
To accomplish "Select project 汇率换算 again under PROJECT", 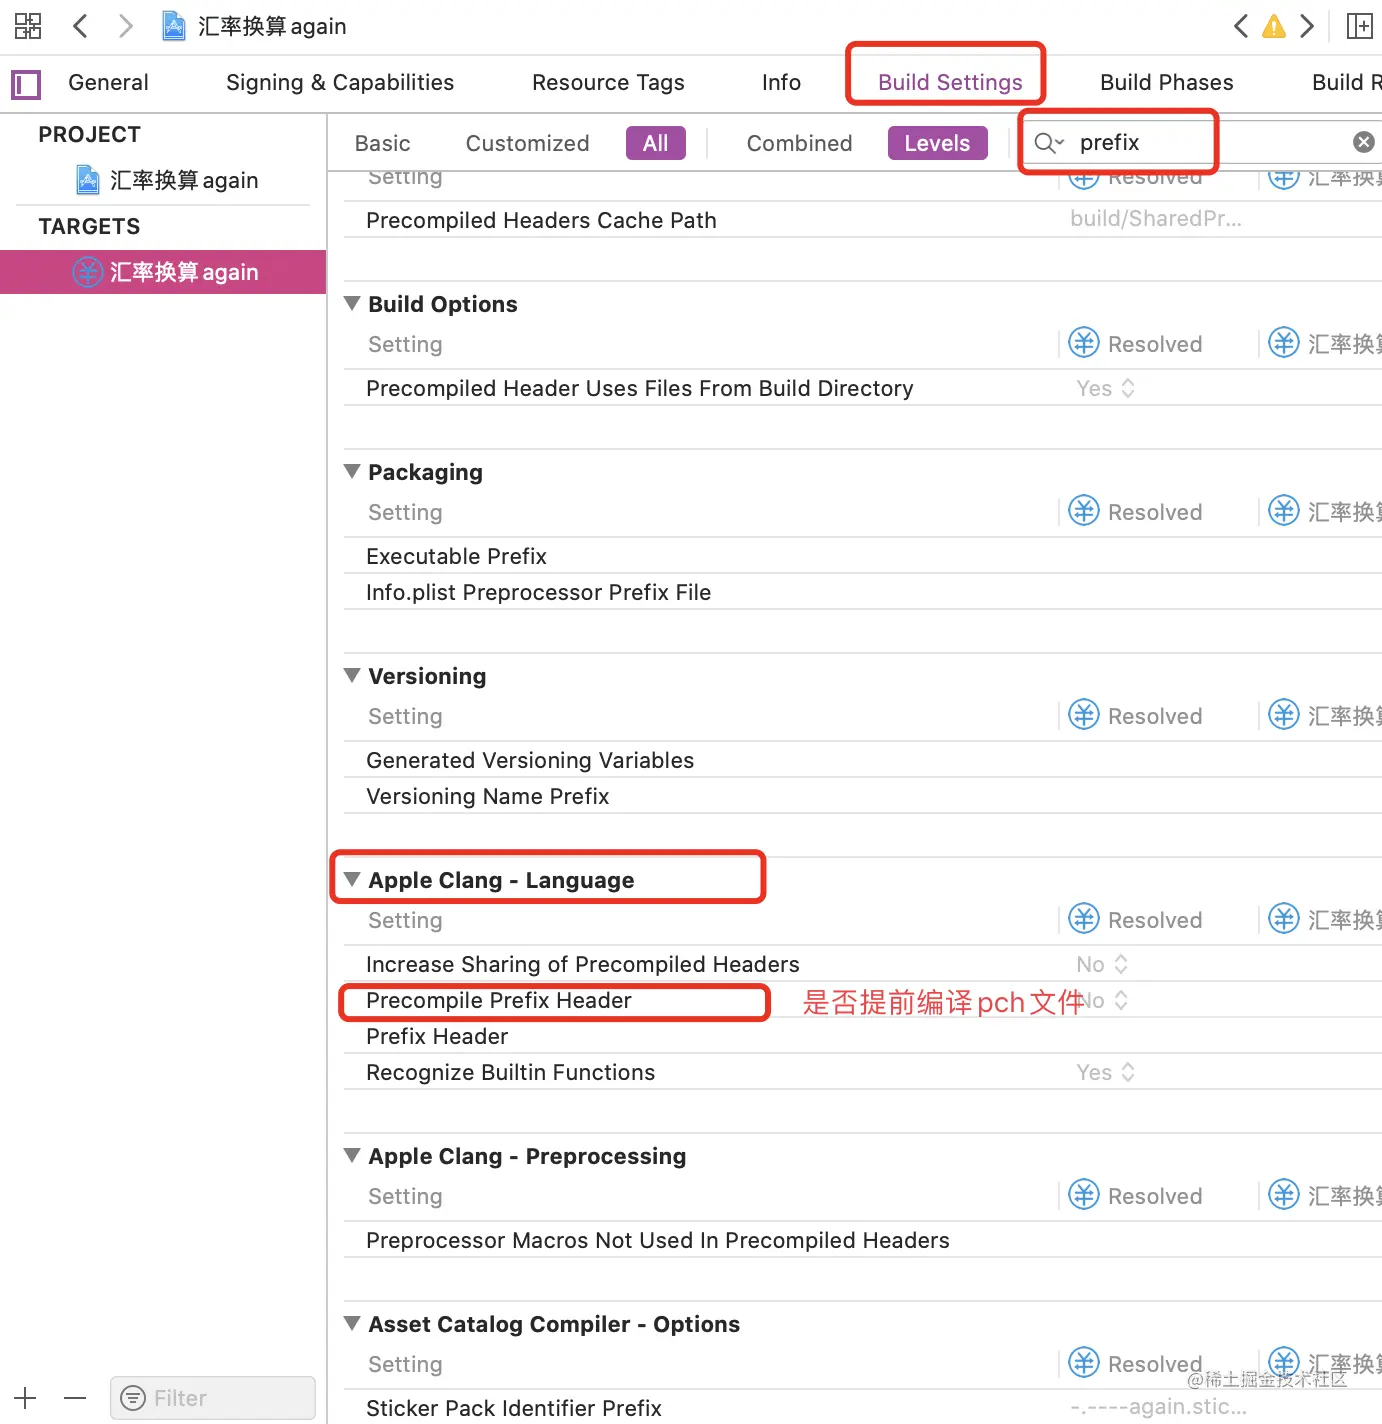I will (184, 180).
